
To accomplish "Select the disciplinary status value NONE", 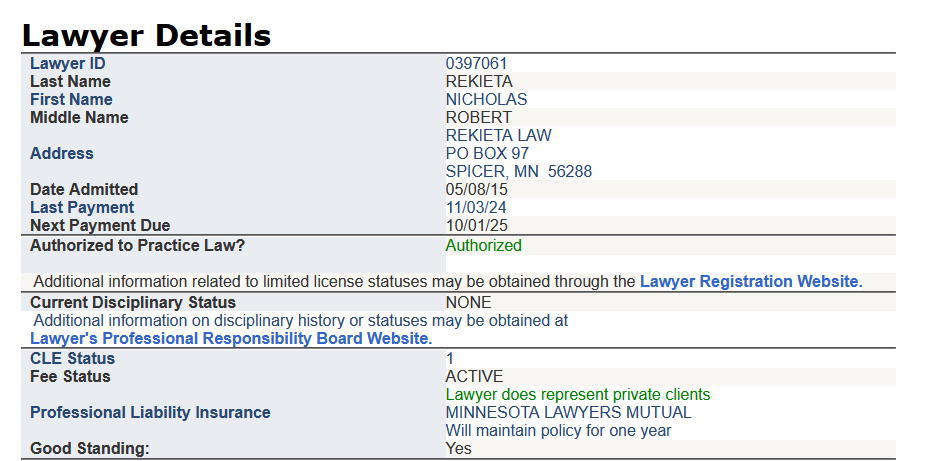I will (468, 302).
